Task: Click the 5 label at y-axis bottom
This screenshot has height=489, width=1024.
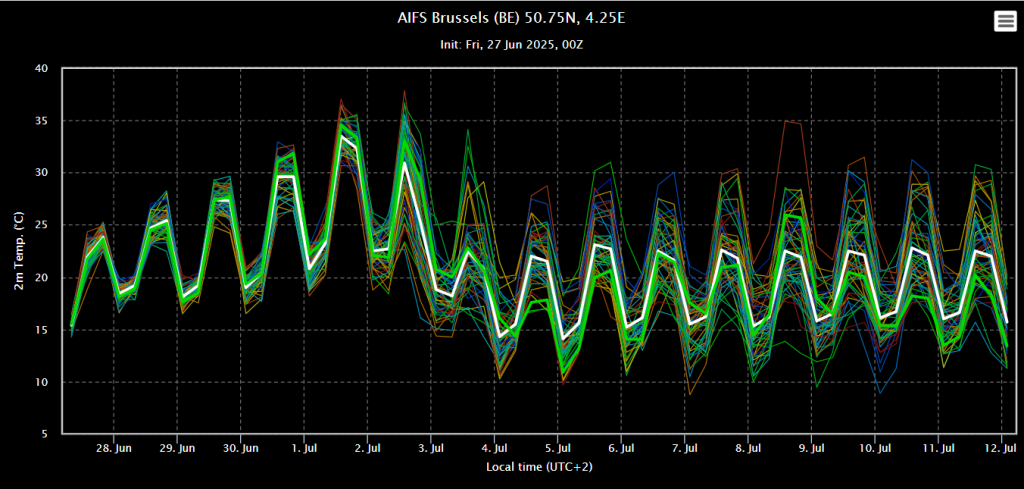Action: coord(44,434)
